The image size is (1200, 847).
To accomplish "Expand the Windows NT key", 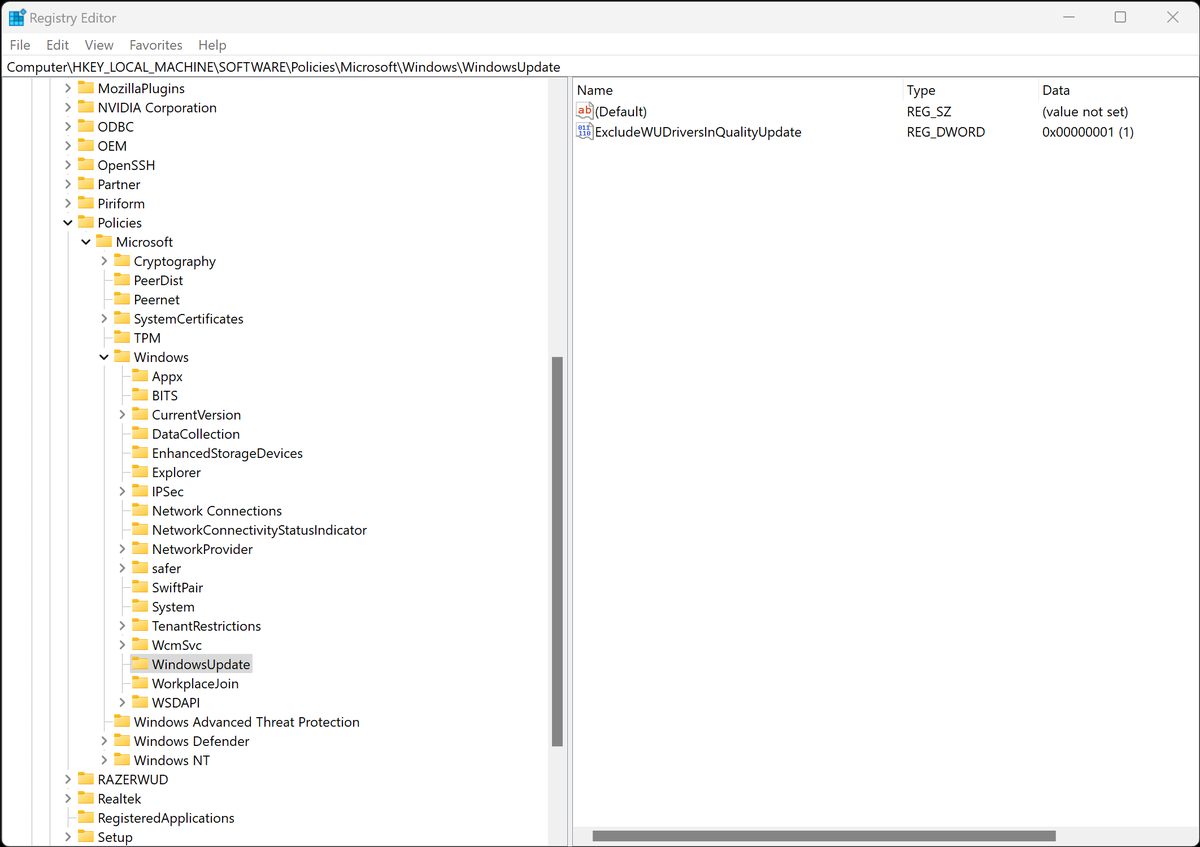I will (104, 760).
